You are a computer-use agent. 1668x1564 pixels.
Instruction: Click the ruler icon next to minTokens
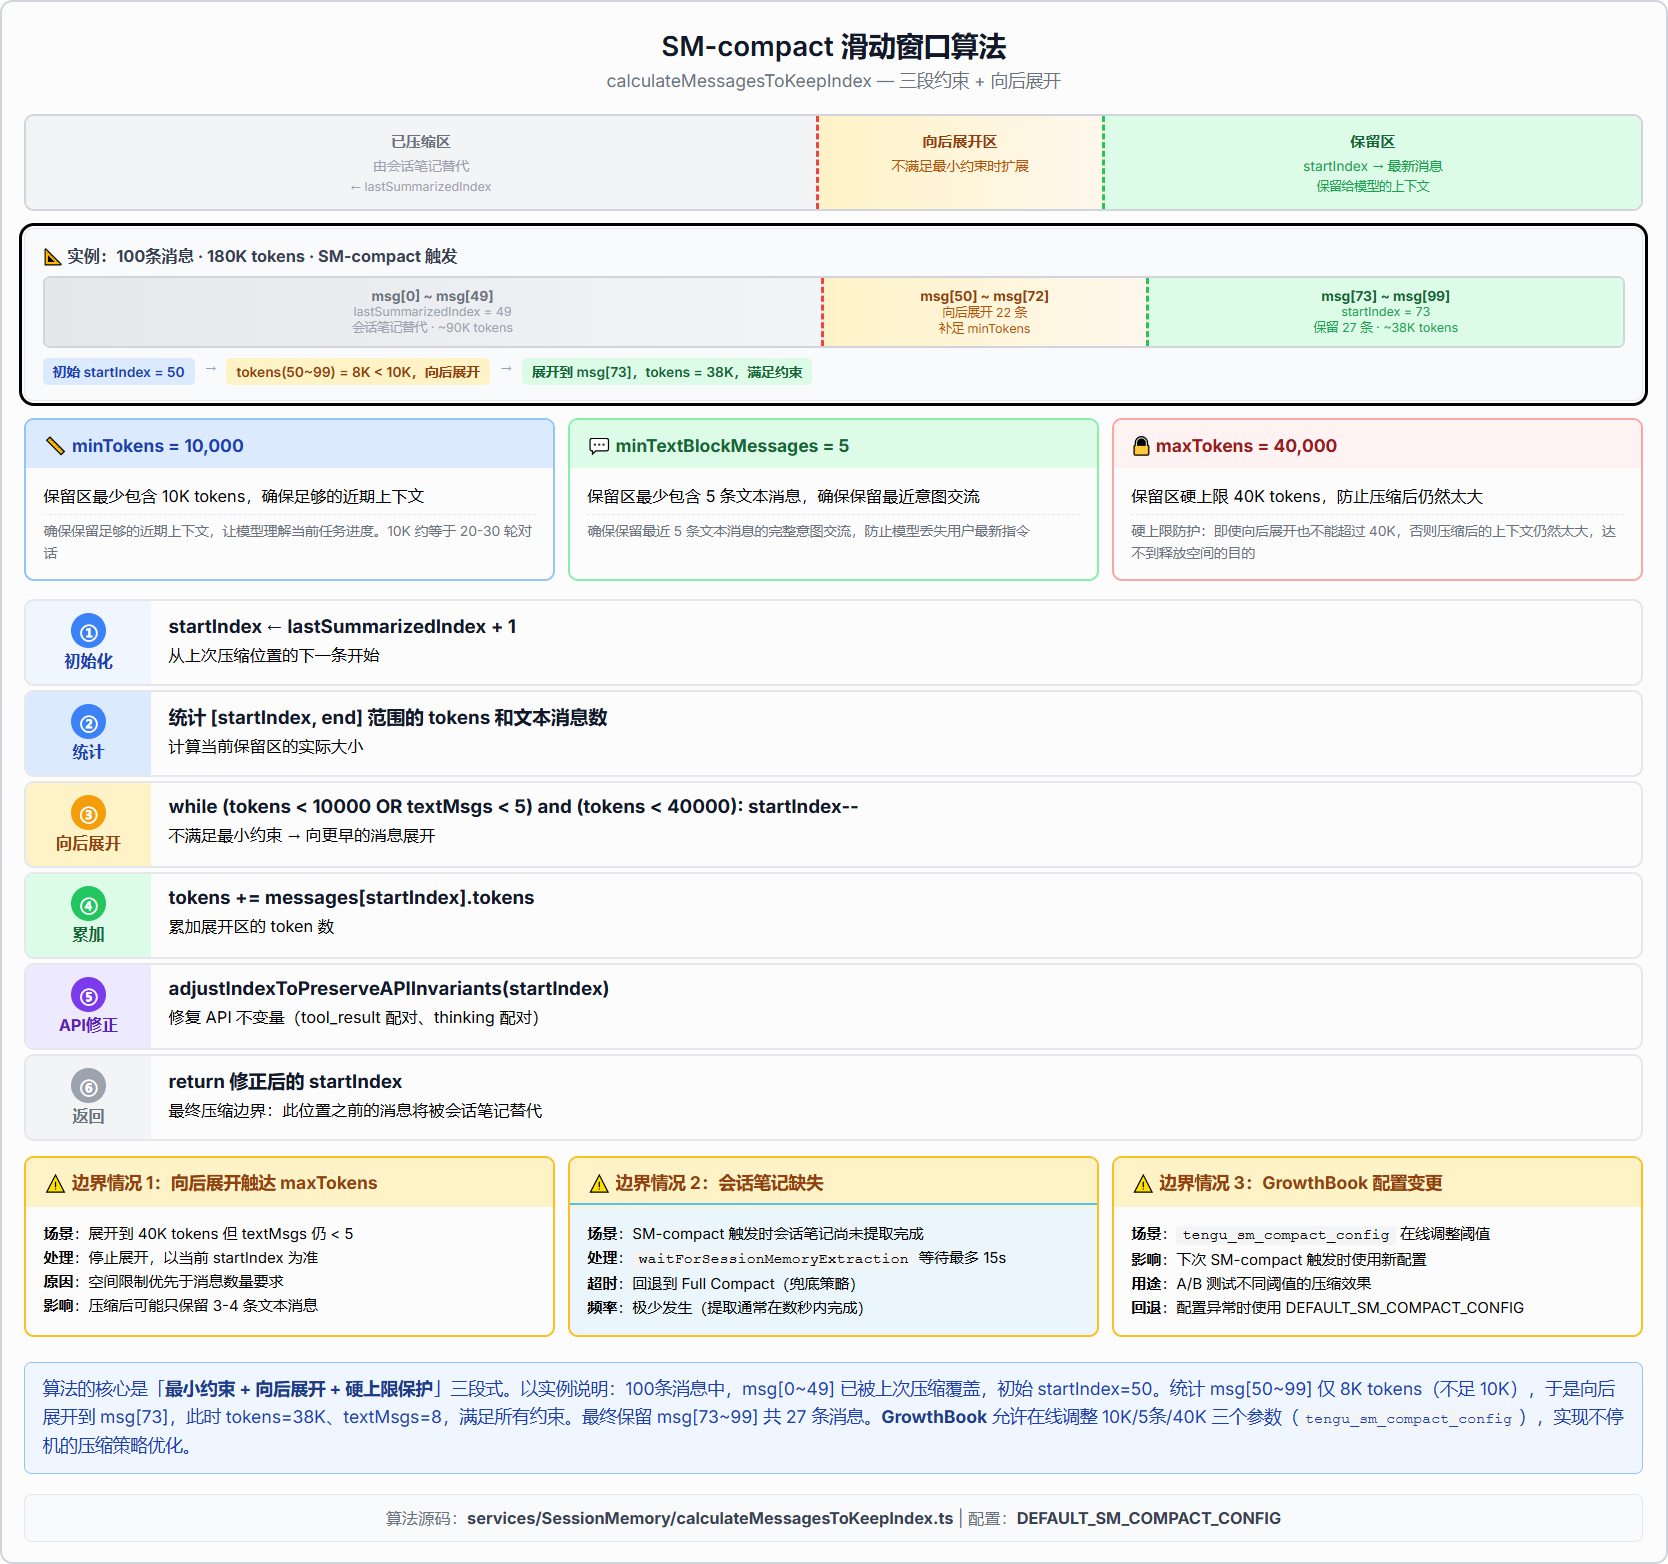(56, 446)
